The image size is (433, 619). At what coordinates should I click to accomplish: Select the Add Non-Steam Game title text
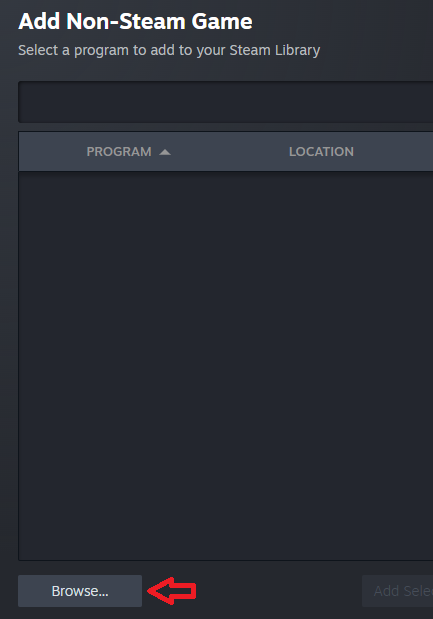[x=135, y=21]
